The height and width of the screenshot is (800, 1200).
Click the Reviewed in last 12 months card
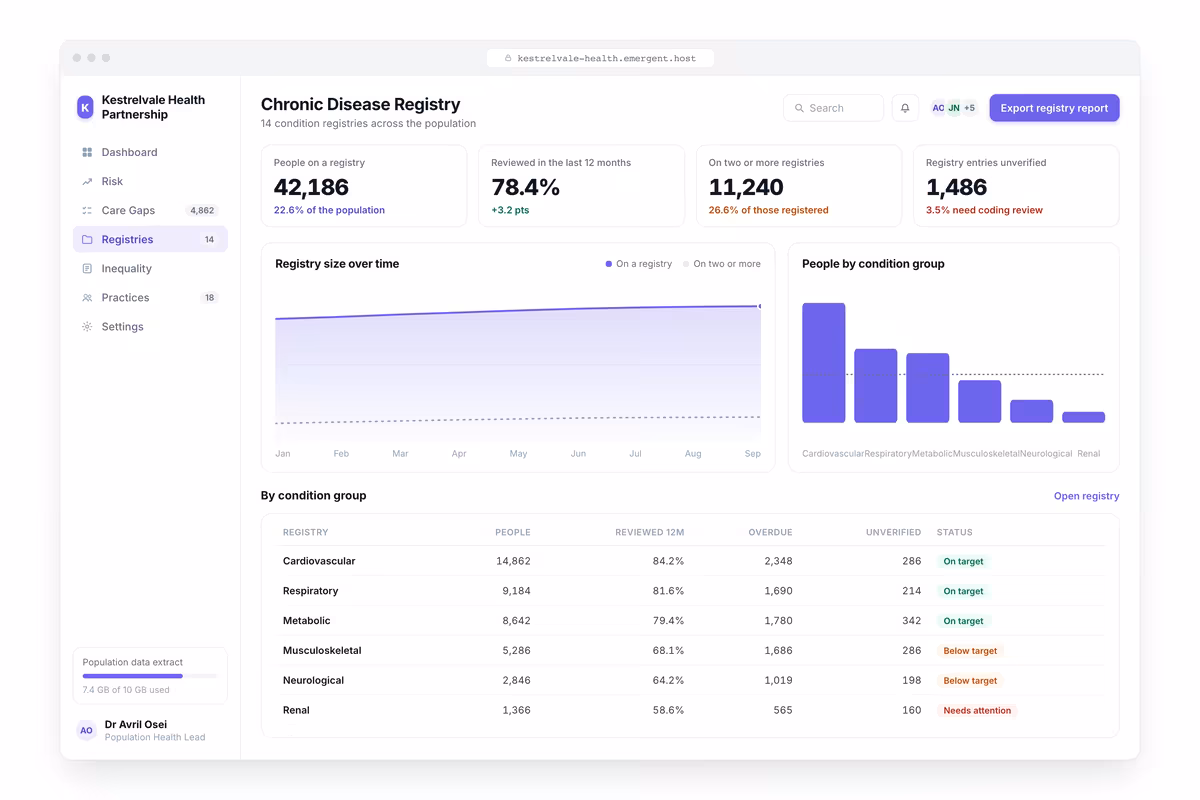(581, 186)
